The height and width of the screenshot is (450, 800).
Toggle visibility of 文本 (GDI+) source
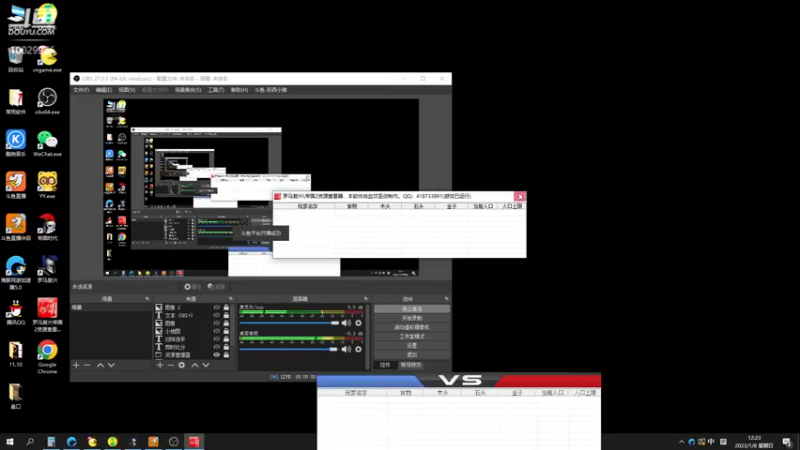click(x=217, y=315)
